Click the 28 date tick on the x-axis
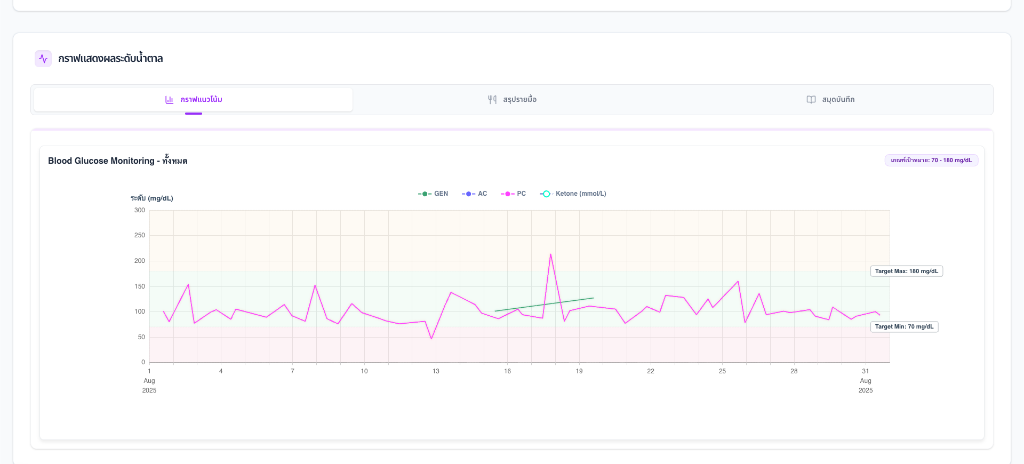 [793, 371]
